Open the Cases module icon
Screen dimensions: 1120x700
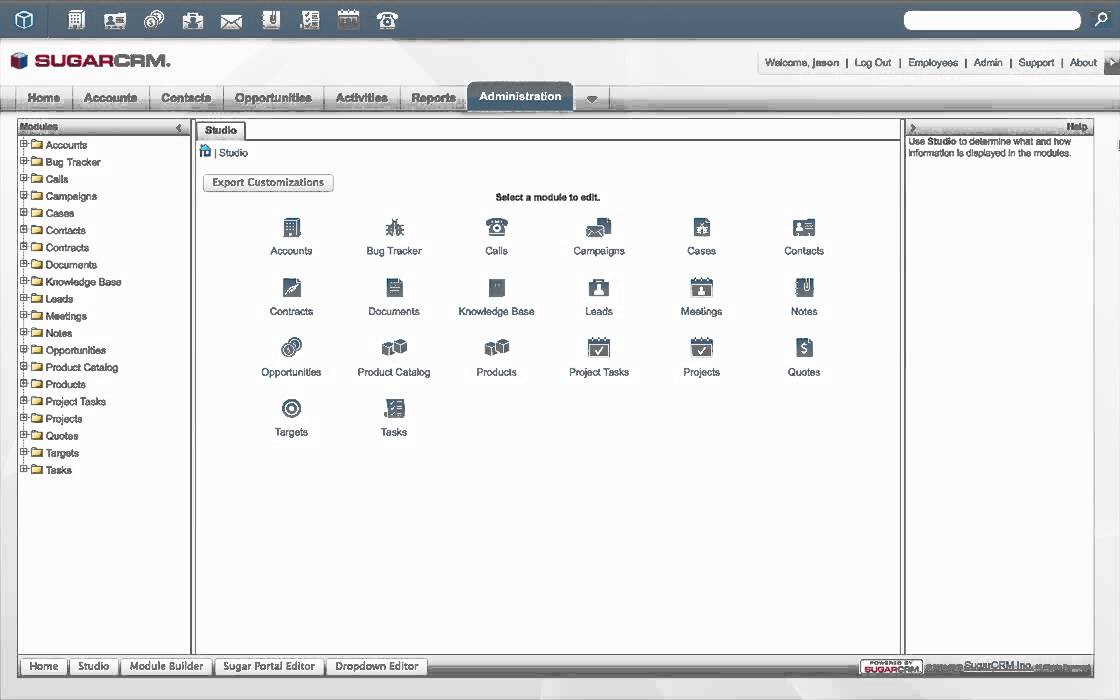click(x=701, y=228)
